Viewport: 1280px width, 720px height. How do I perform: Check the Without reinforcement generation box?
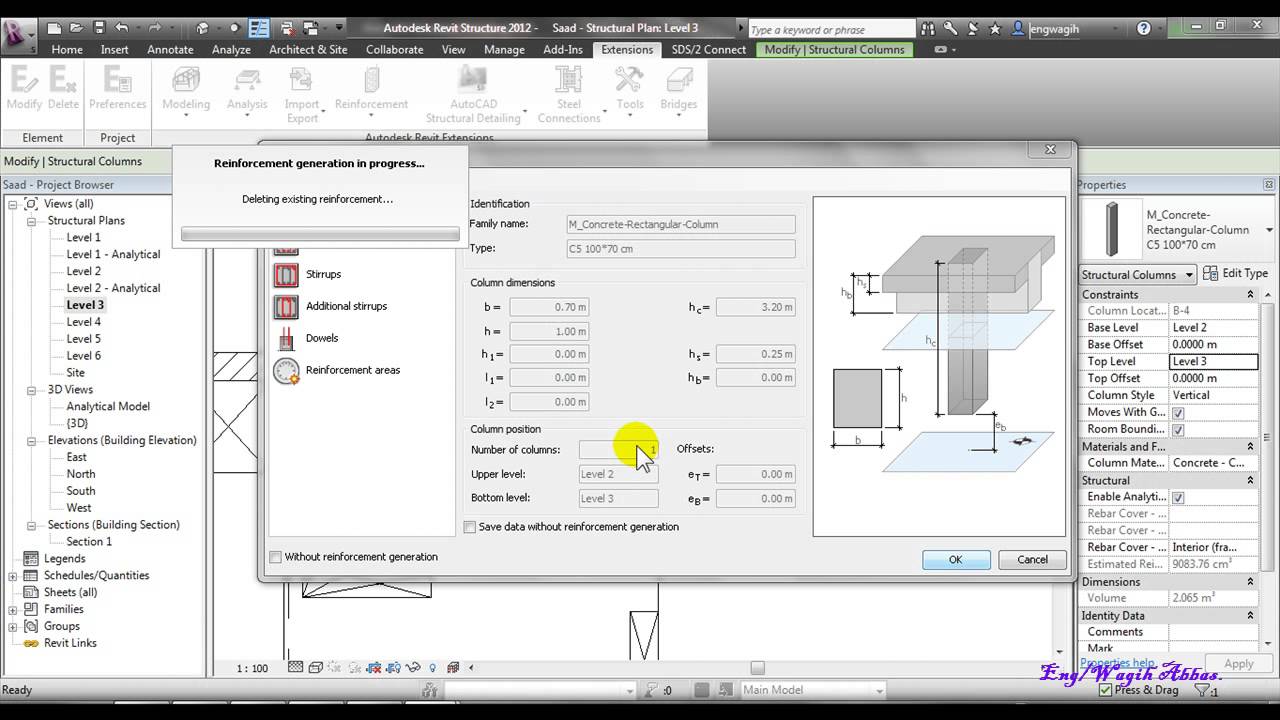[276, 557]
